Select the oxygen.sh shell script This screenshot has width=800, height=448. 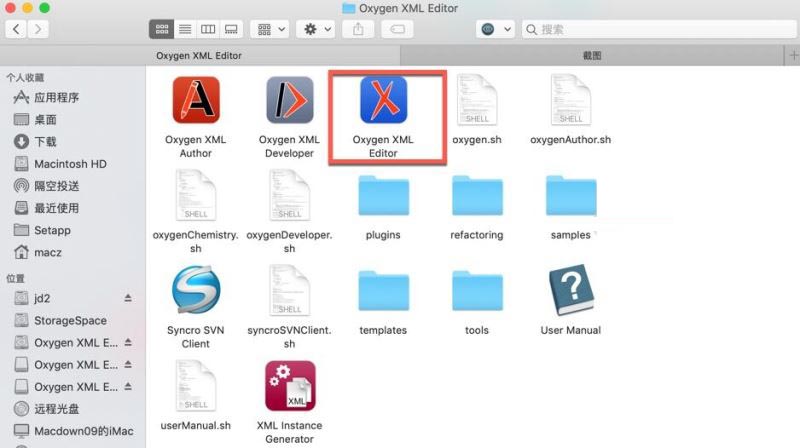pos(477,100)
